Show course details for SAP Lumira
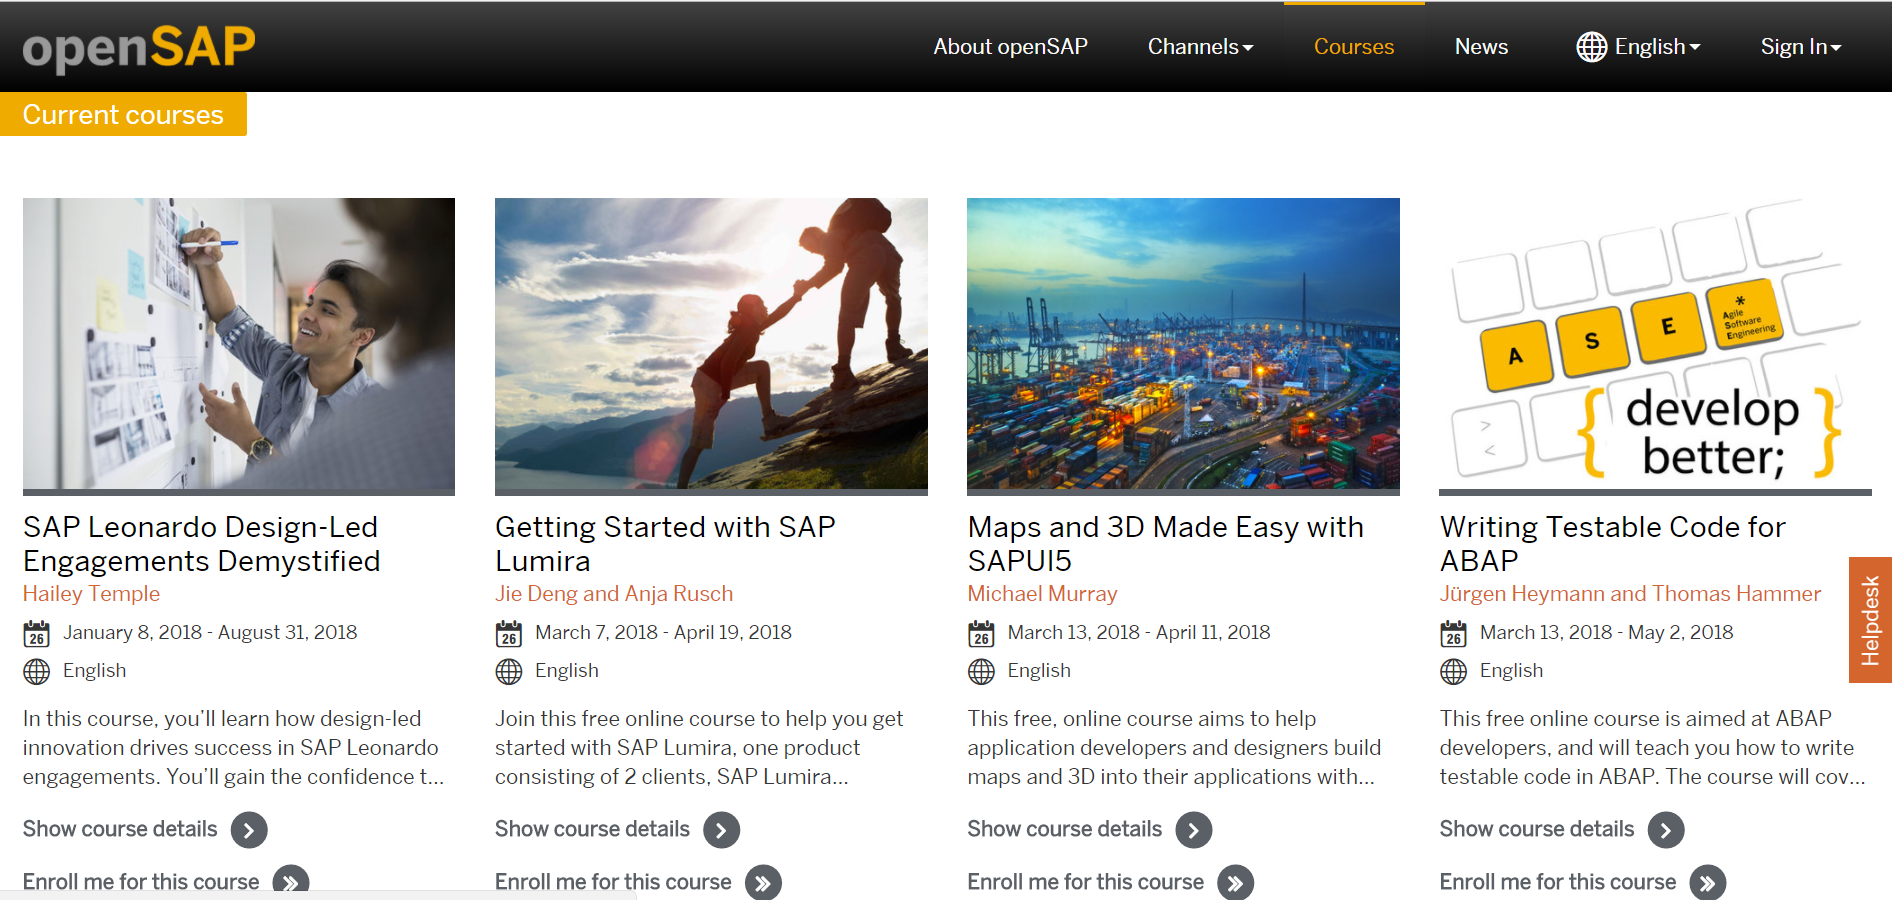Image resolution: width=1892 pixels, height=900 pixels. [x=592, y=829]
